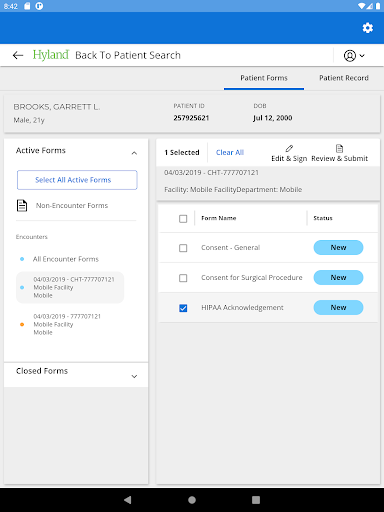The width and height of the screenshot is (384, 512).
Task: Tap the Android home circle button
Action: (192, 500)
